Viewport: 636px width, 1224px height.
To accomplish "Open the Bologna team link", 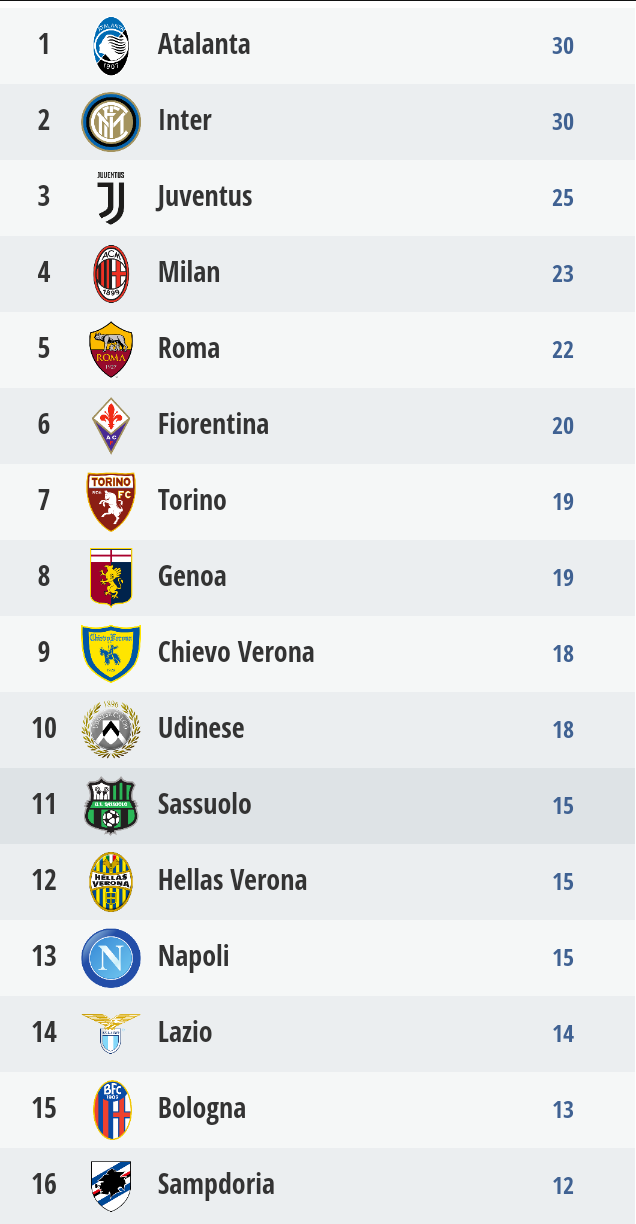I will [201, 1108].
